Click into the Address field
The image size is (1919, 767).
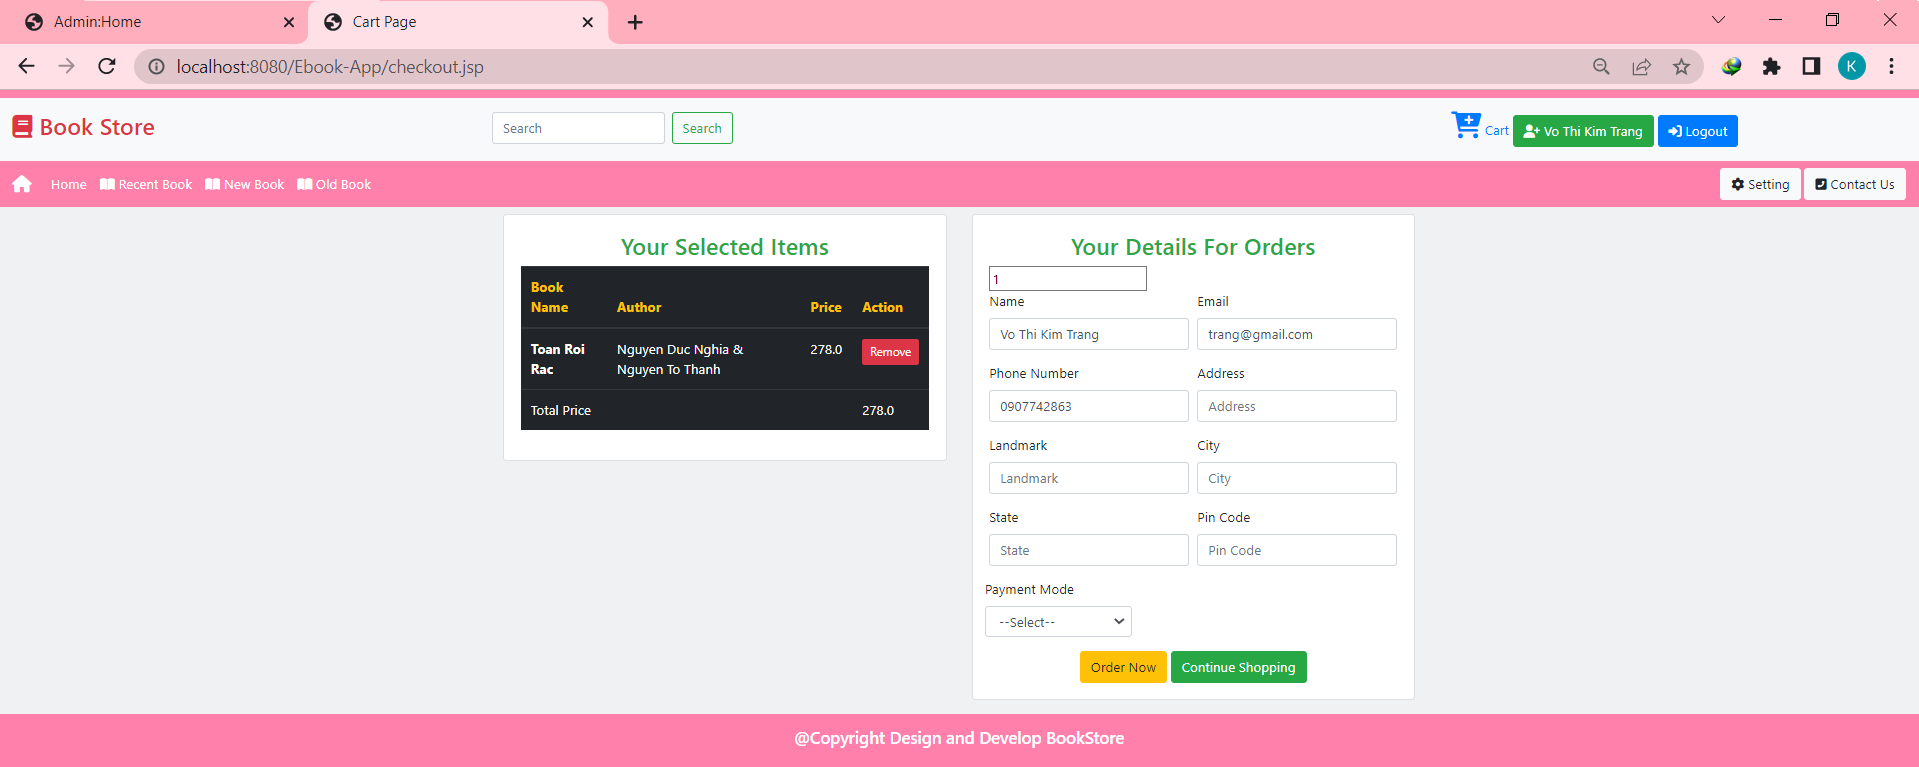1296,406
